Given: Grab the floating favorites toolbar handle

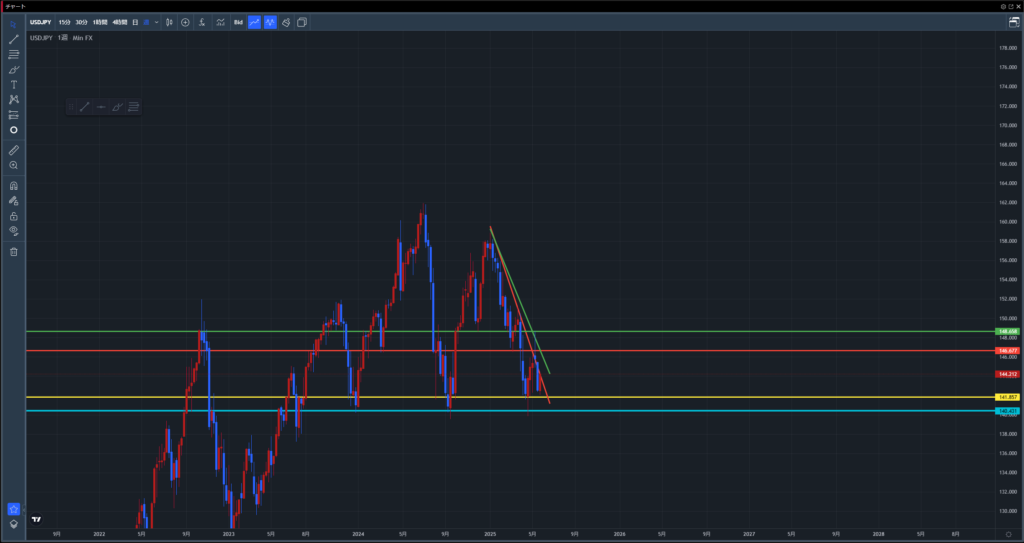Looking at the screenshot, I should [x=71, y=107].
